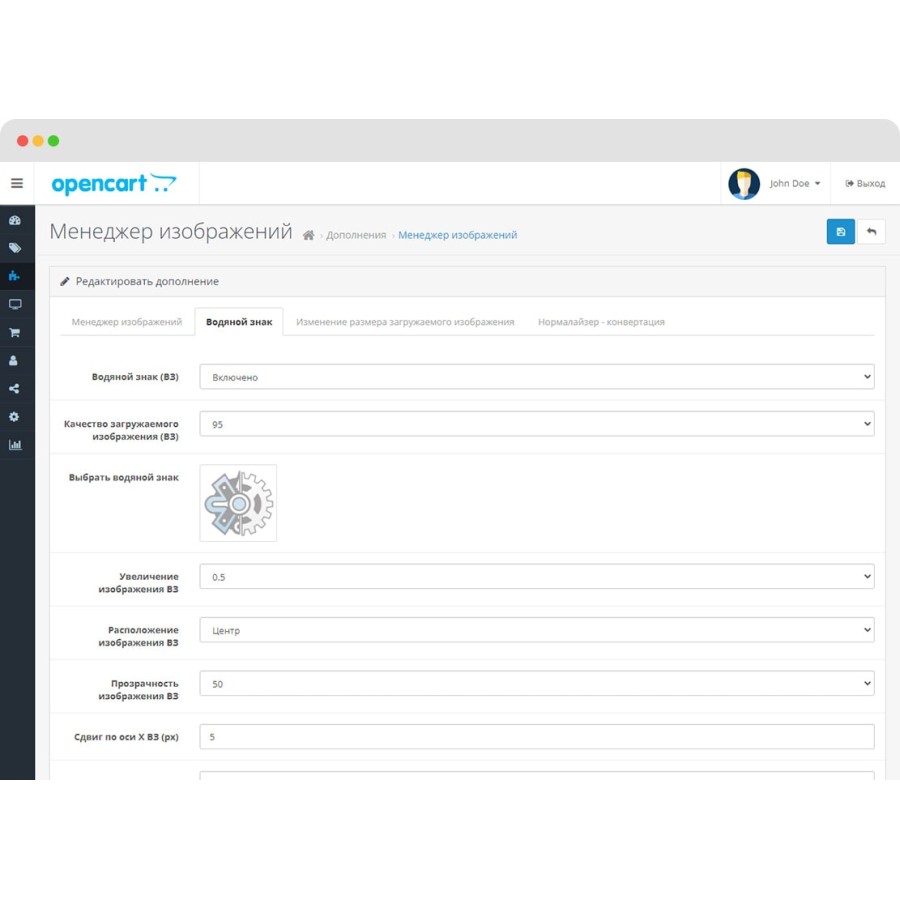
Task: Open the Customers user sidebar icon
Action: click(14, 360)
